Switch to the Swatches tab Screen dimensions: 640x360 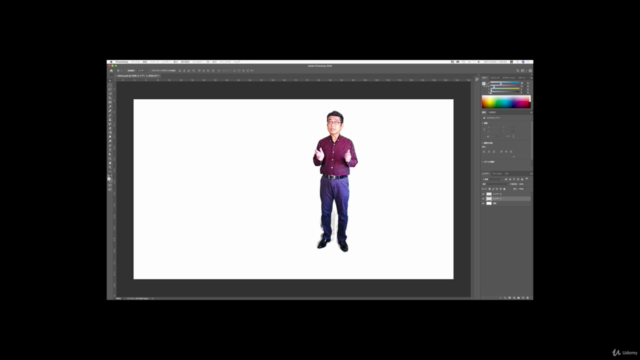[495, 78]
